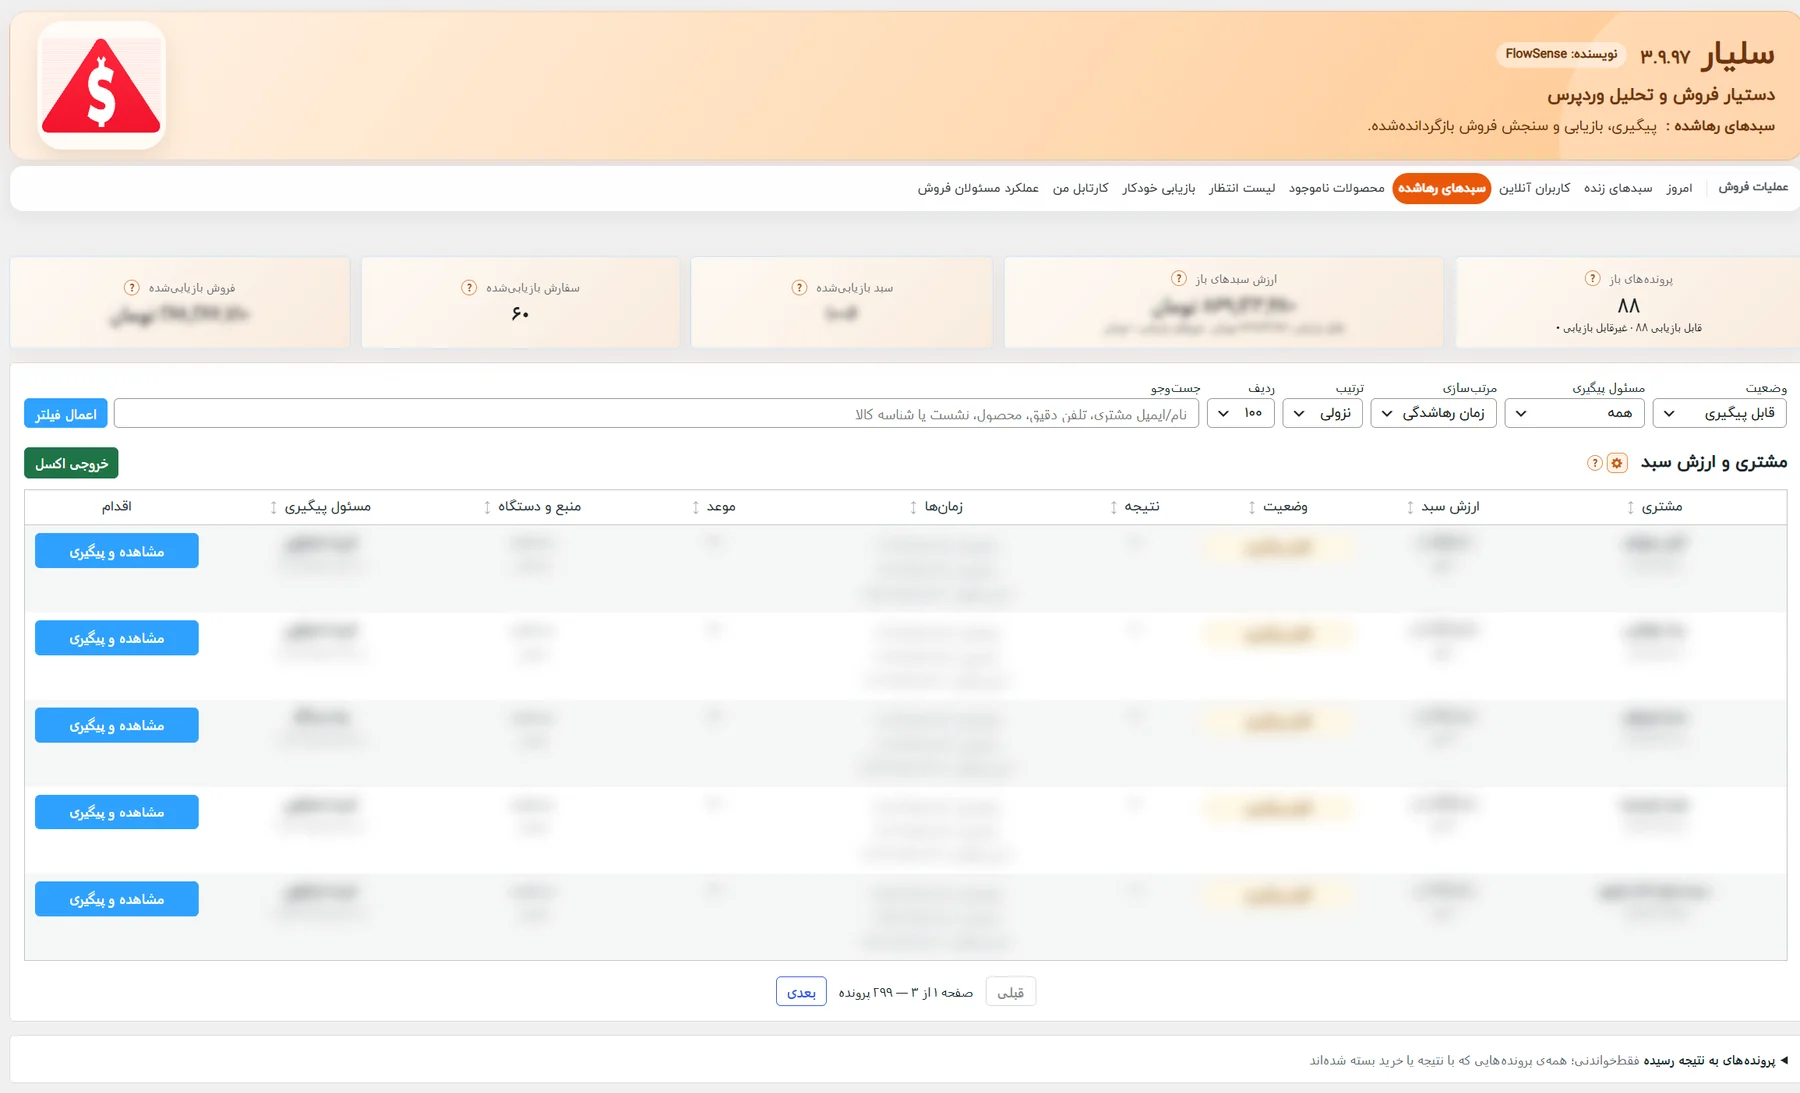Sort table by ارزش سبد column arrows
Screen dimensions: 1800x1093
point(1410,507)
